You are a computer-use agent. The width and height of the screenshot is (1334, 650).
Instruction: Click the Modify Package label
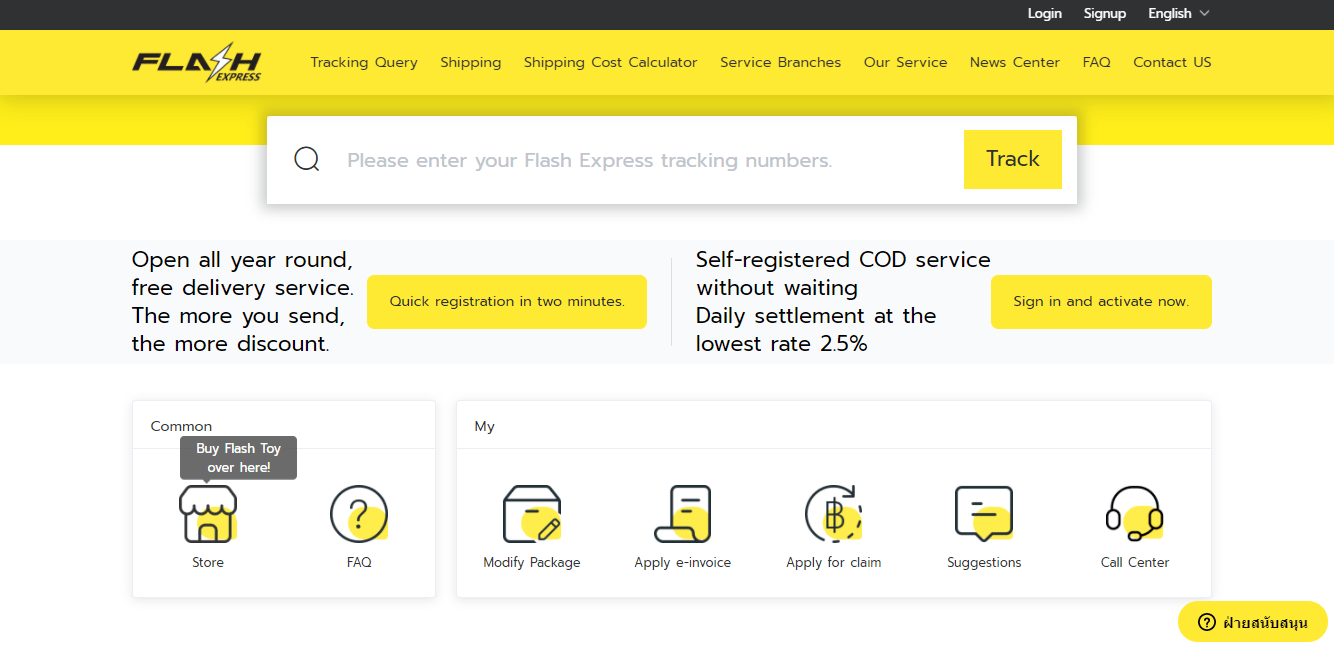[532, 563]
